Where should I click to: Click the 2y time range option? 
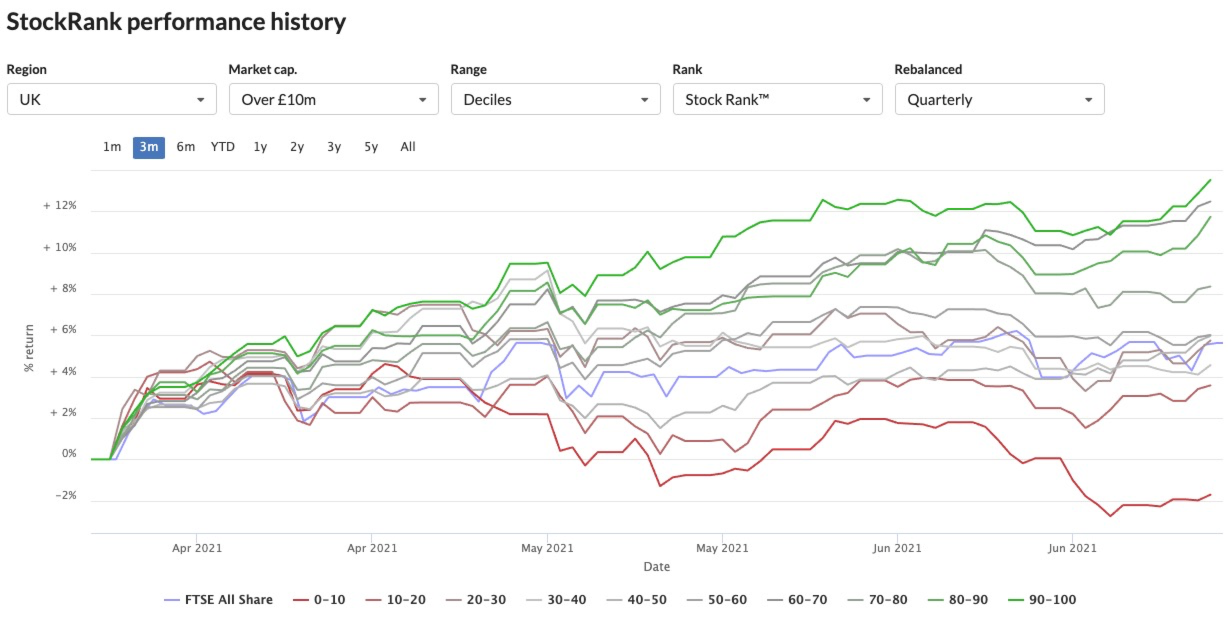297,147
